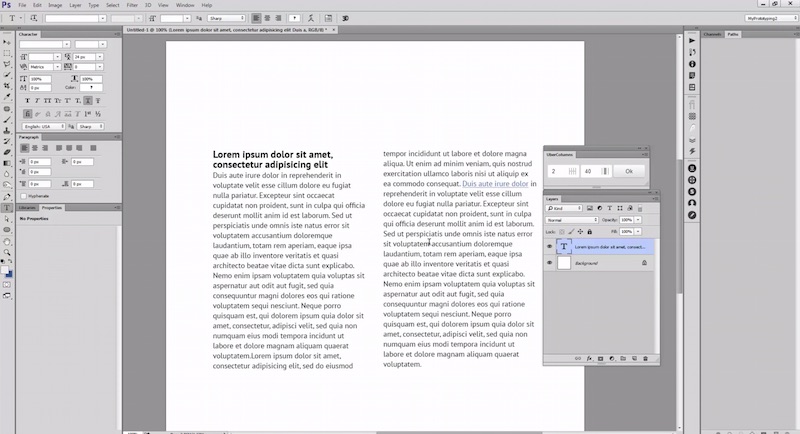
Task: Toggle Underline in Character panel
Action: pos(88,101)
